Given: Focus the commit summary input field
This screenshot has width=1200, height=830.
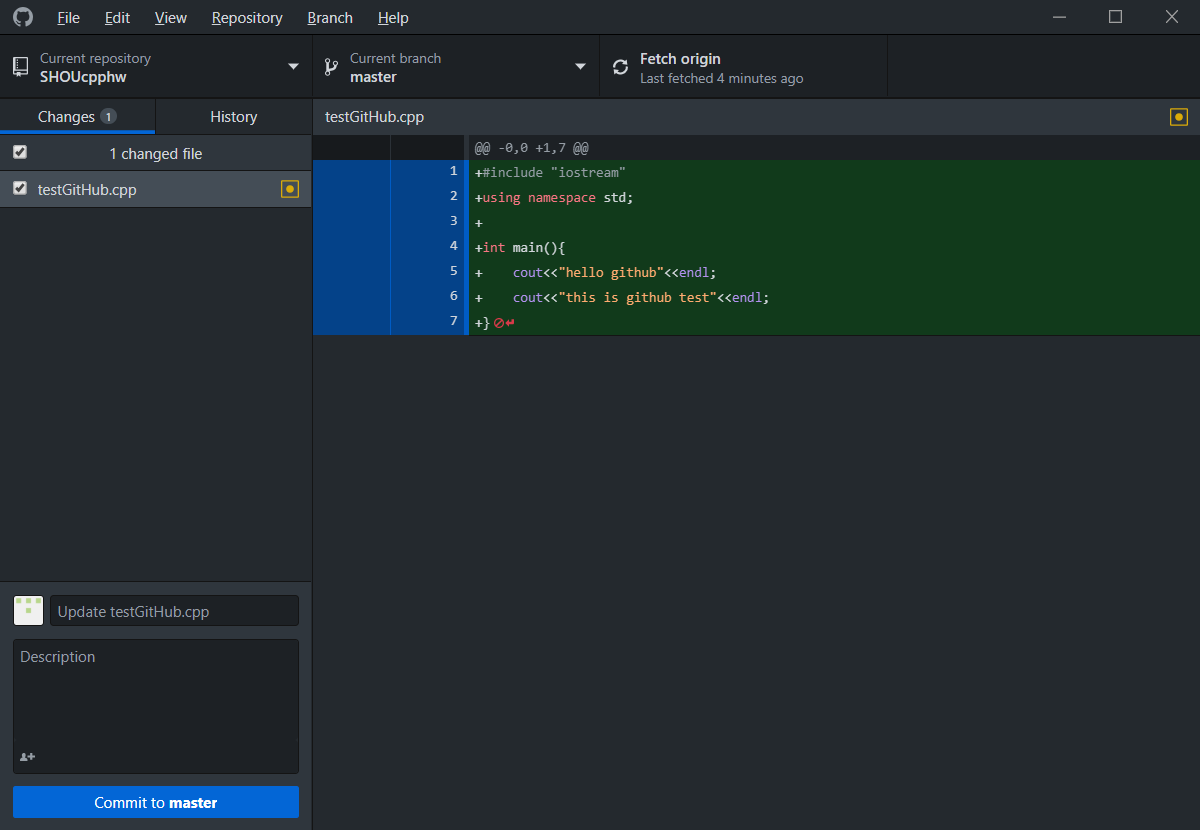Looking at the screenshot, I should [174, 611].
